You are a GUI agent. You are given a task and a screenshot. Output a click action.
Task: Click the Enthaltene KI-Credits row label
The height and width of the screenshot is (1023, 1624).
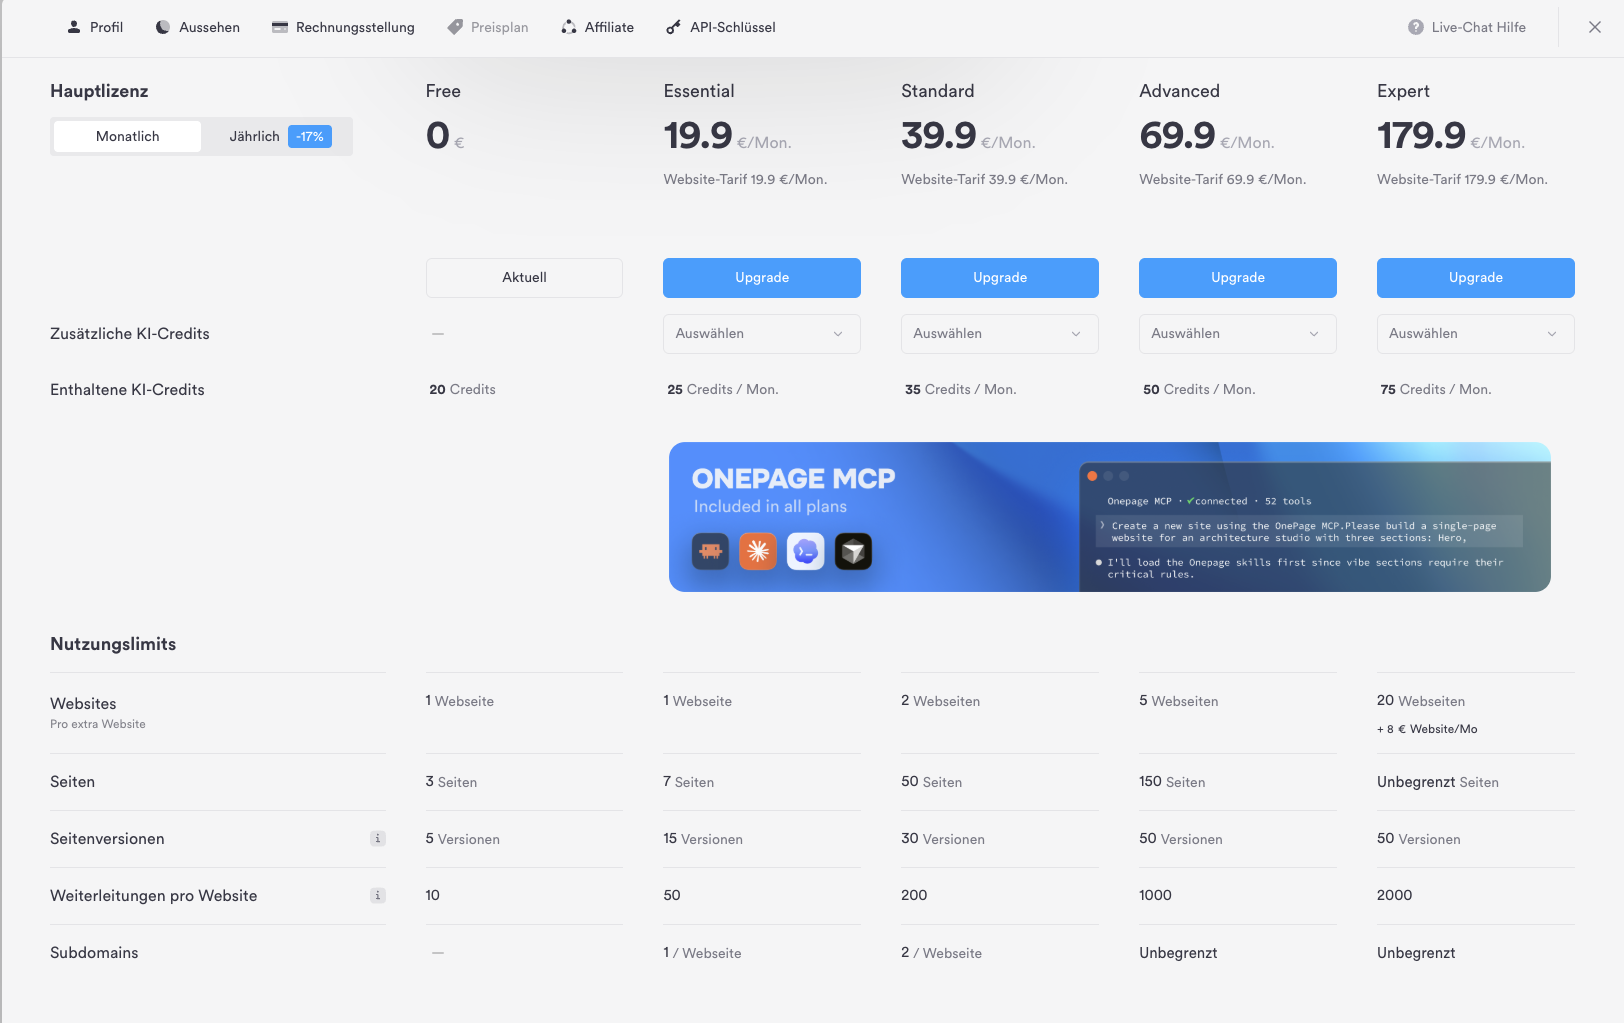(127, 390)
